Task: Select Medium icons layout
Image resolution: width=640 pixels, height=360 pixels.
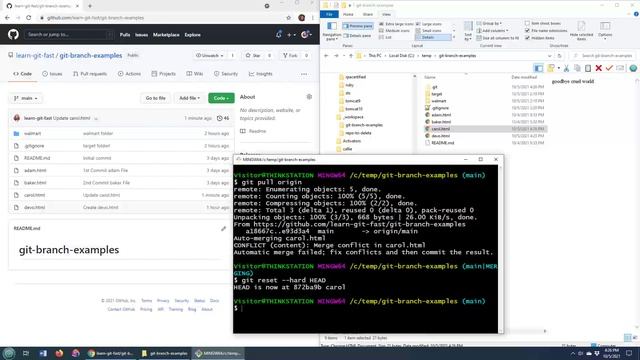Action: [x=394, y=31]
